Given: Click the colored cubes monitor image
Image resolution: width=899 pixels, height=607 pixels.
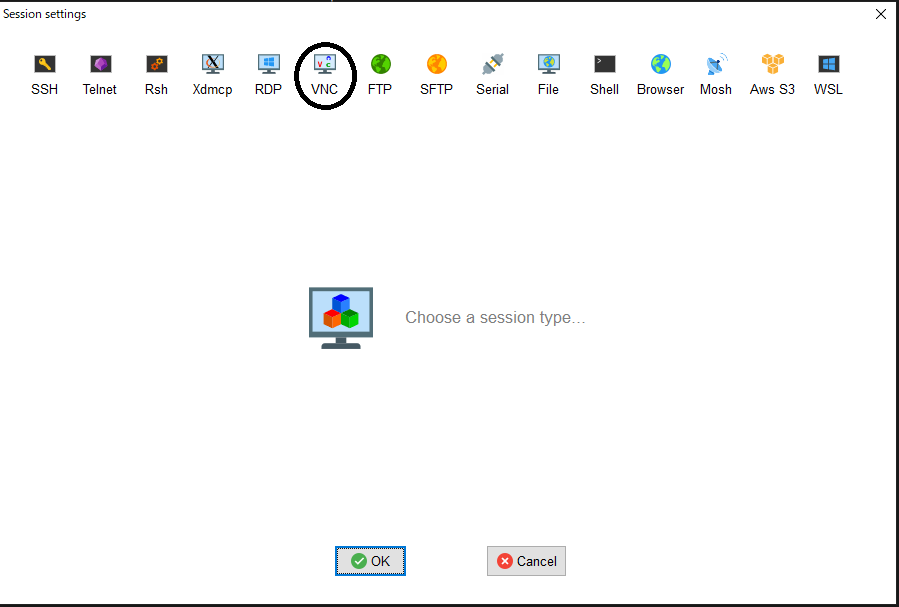Looking at the screenshot, I should tap(341, 317).
